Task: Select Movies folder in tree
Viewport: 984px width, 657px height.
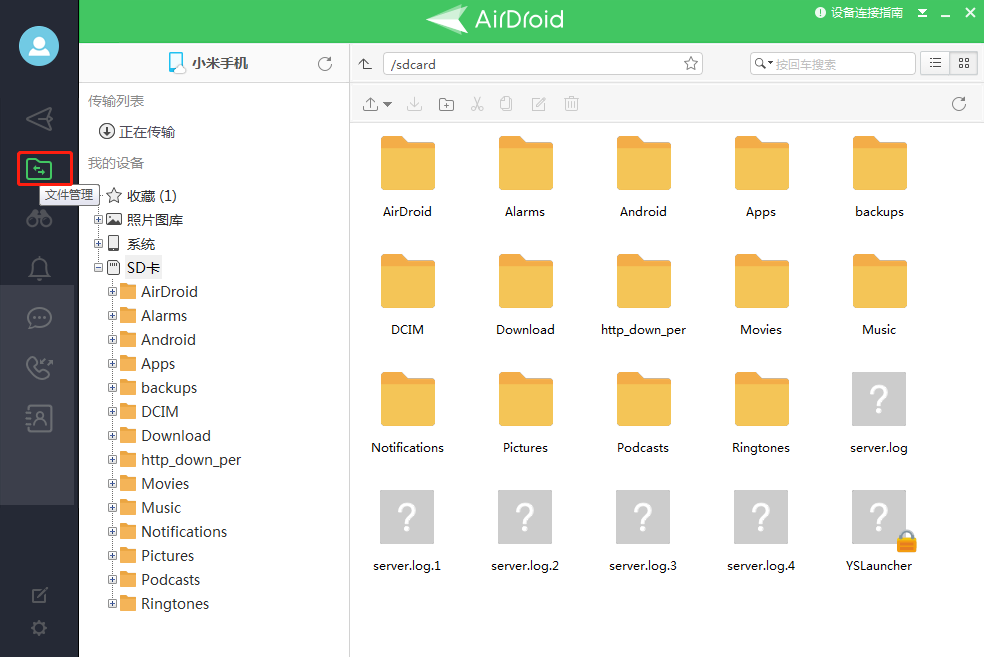Action: pos(165,484)
